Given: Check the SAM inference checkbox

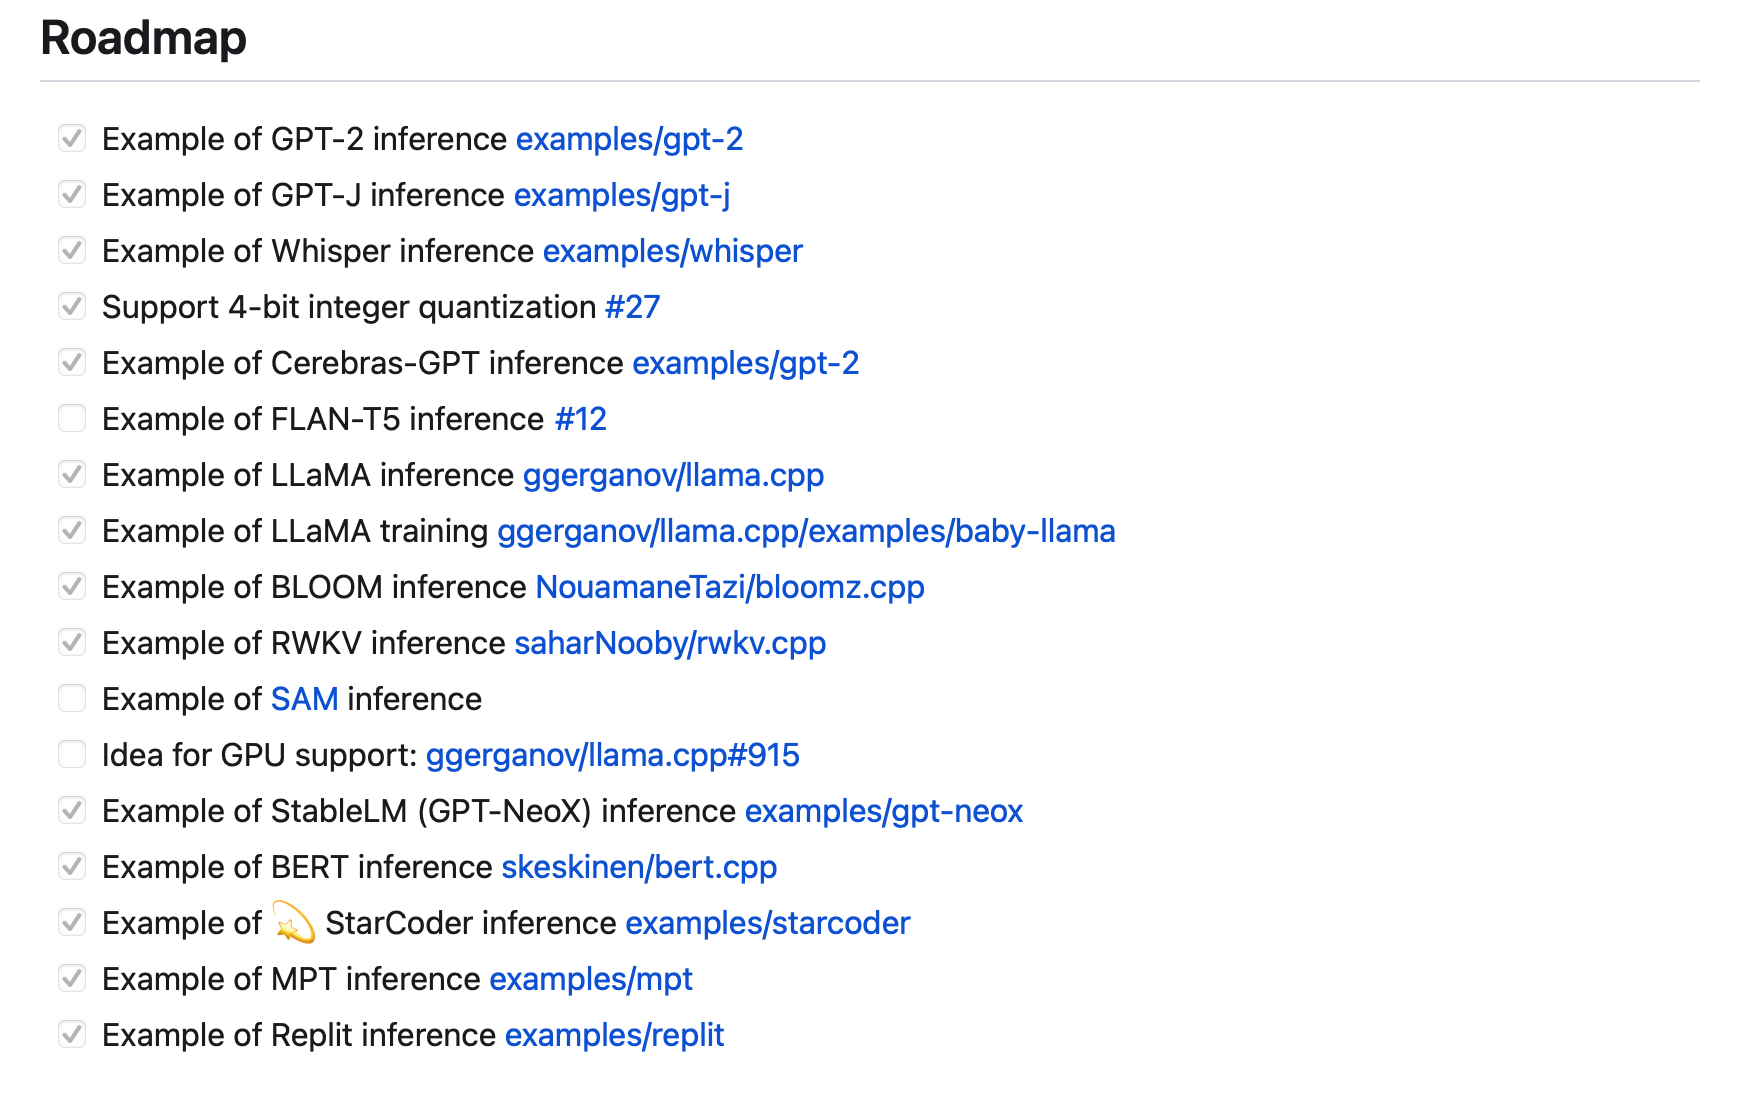Looking at the screenshot, I should click(x=72, y=698).
